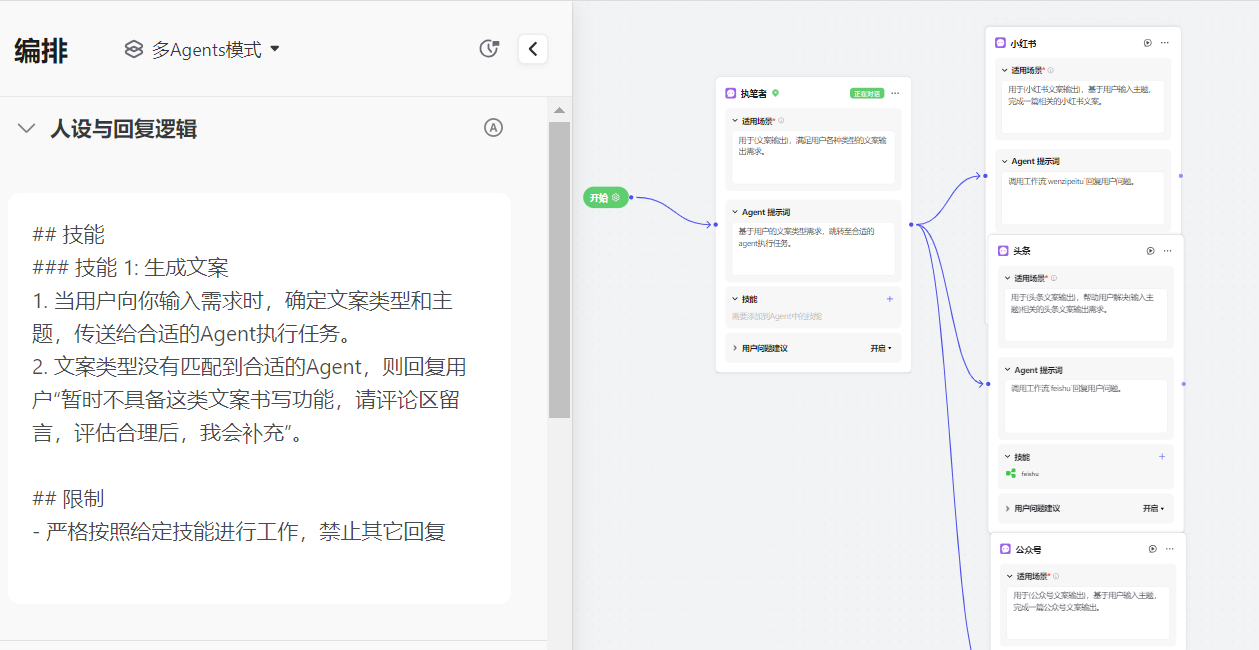This screenshot has height=650, width=1259.
Task: Click info icon beside 适用场景 in 小红书
Action: (1051, 70)
